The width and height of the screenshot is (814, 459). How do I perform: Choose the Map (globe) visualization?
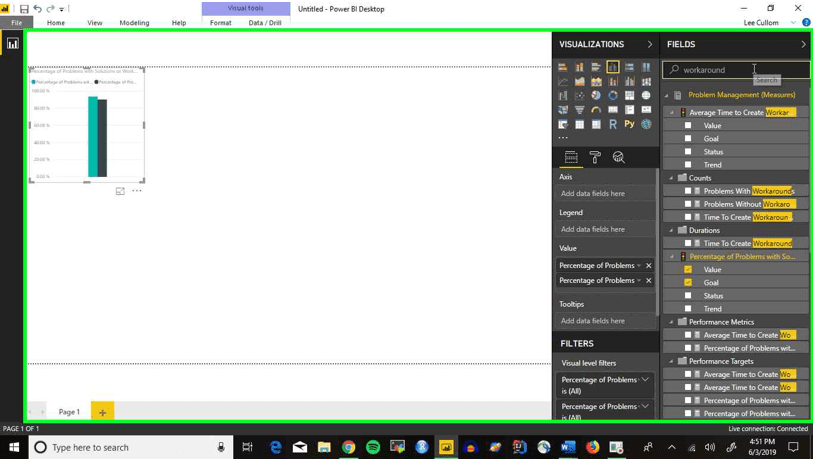point(646,96)
